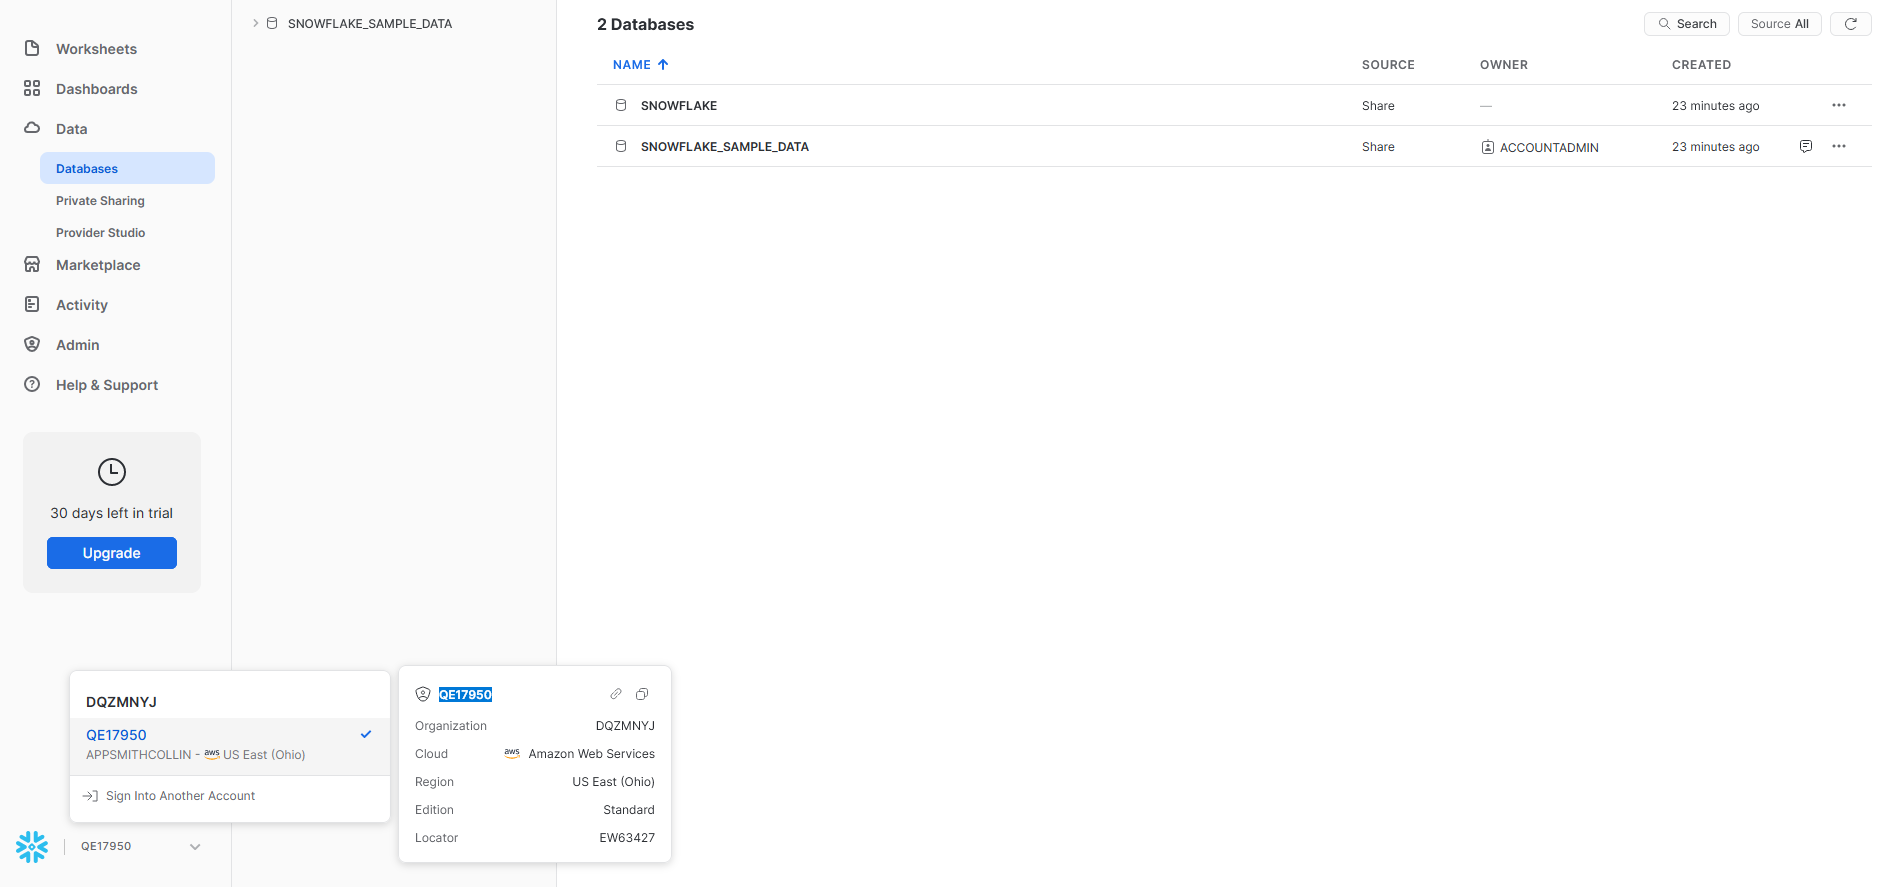
Task: Sort by CREATED column header
Action: (1701, 65)
